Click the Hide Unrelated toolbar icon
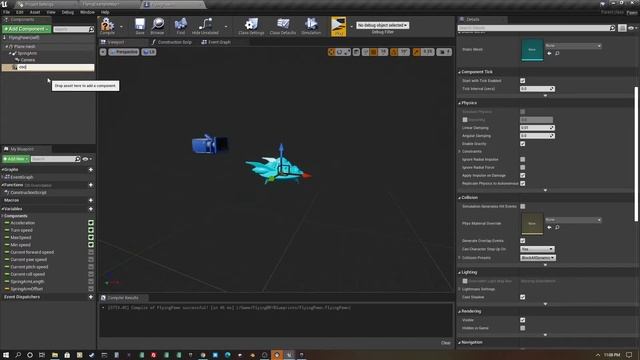This screenshot has width=640, height=360. [205, 26]
